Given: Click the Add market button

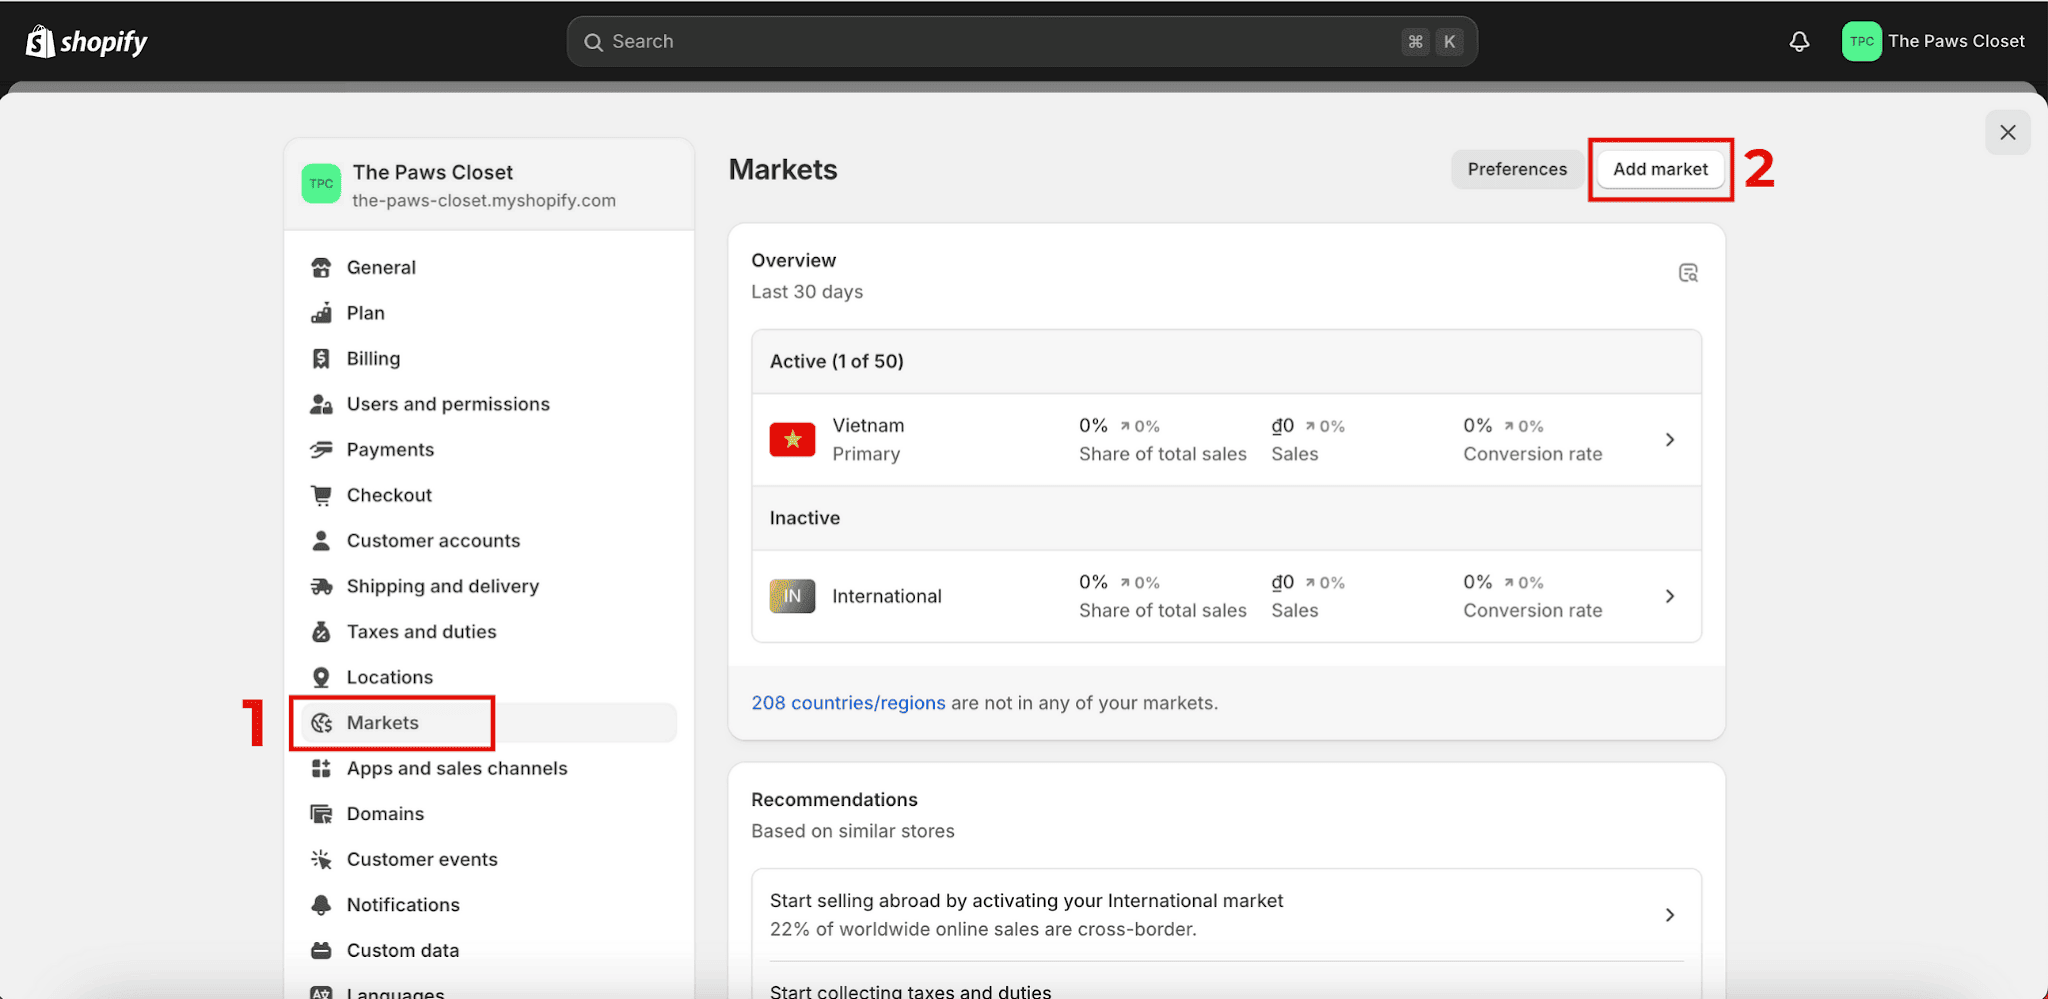Looking at the screenshot, I should coord(1660,169).
